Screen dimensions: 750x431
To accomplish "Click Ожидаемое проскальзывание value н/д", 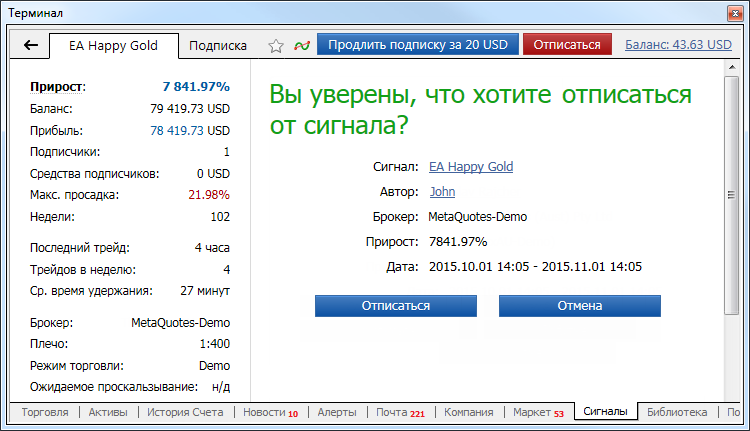I will pos(221,387).
